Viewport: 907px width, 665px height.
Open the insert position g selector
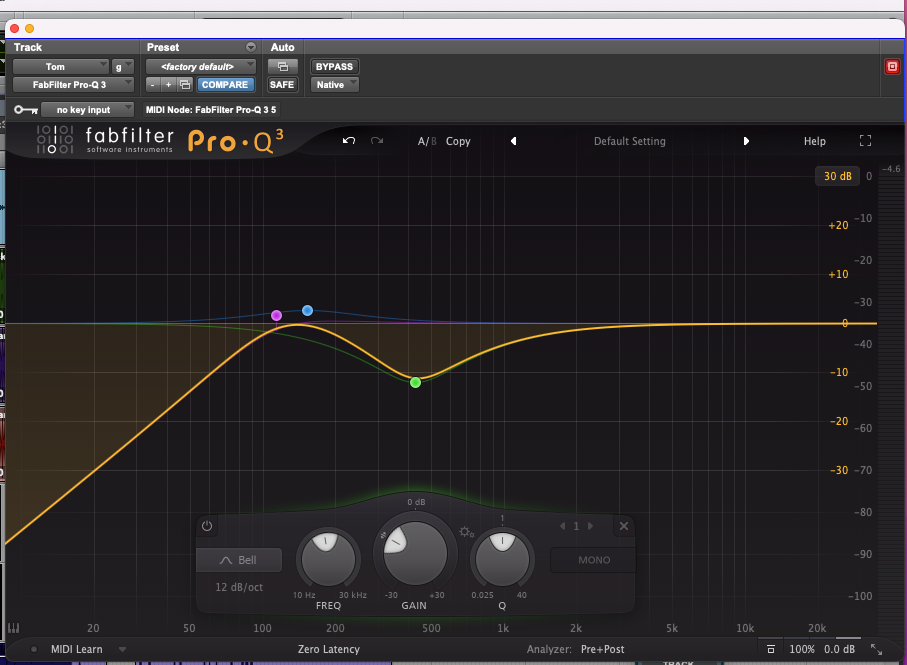click(123, 66)
